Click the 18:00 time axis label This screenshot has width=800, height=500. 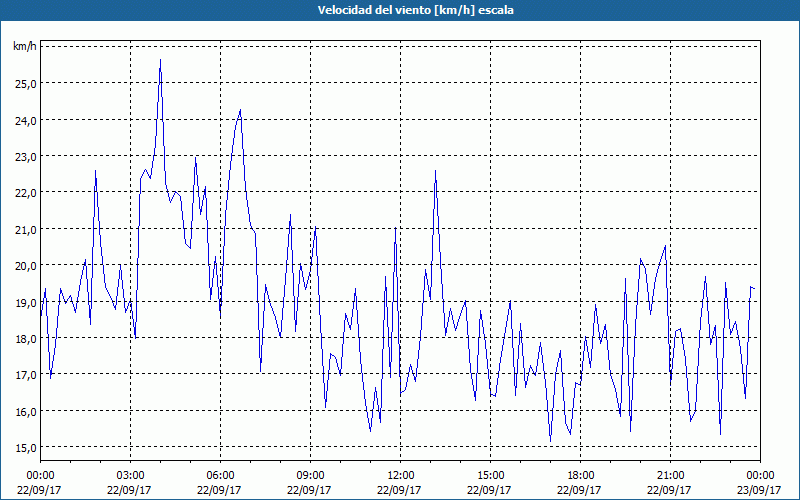pos(581,476)
